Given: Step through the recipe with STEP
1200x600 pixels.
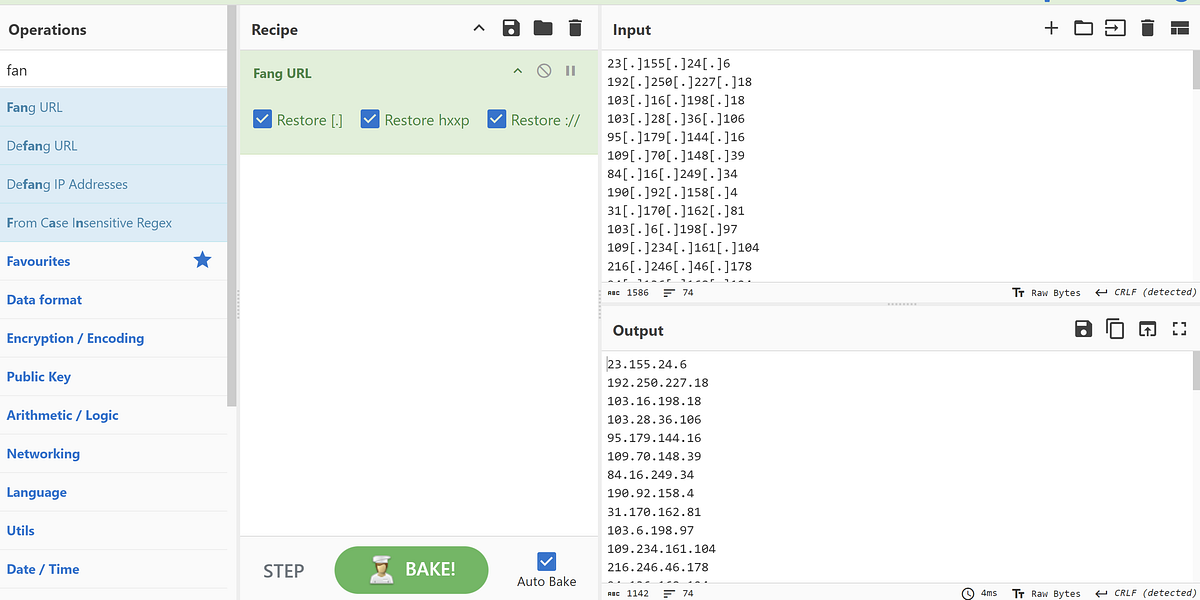Looking at the screenshot, I should (283, 570).
